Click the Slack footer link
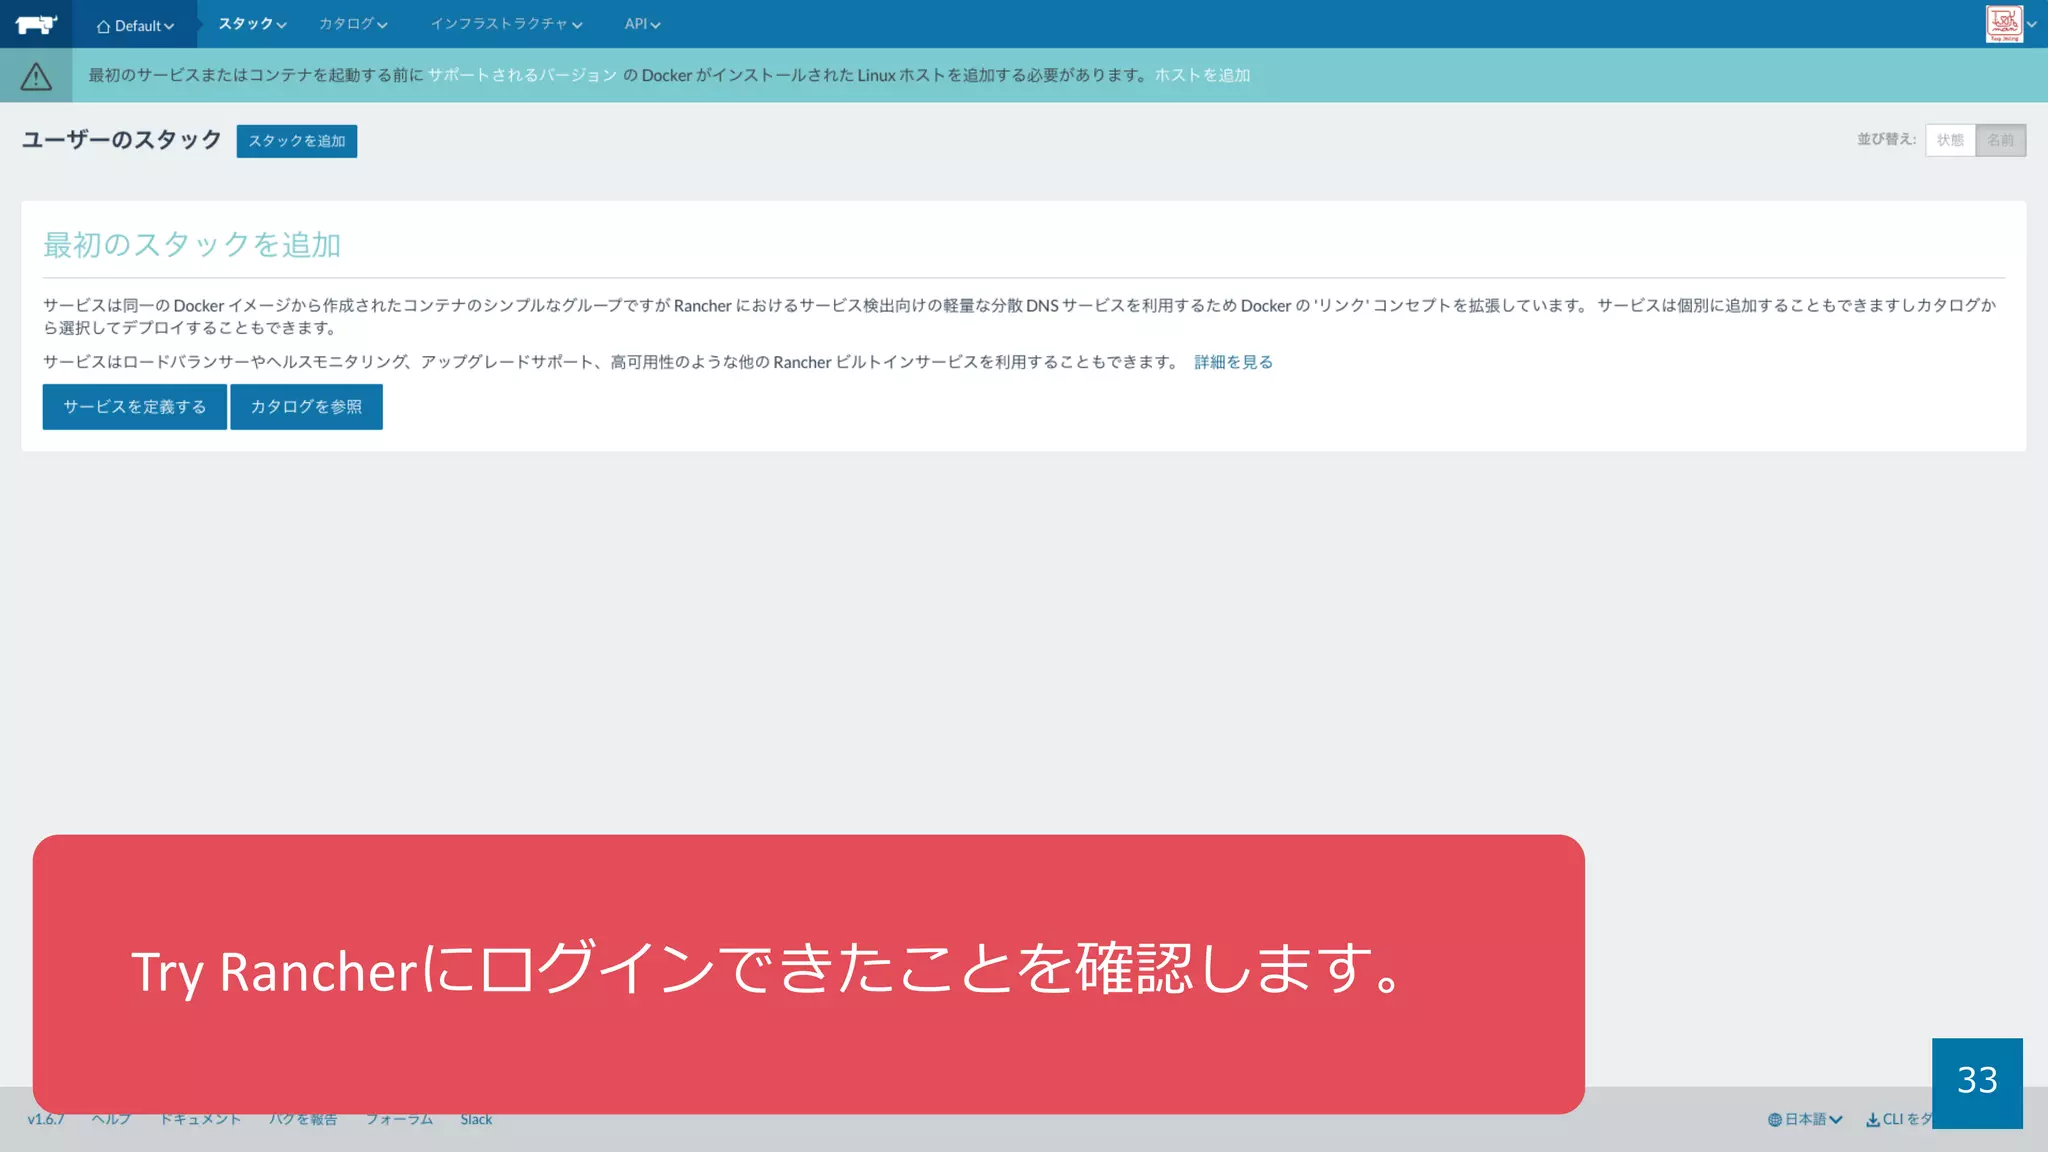This screenshot has height=1152, width=2048. pyautogui.click(x=476, y=1119)
